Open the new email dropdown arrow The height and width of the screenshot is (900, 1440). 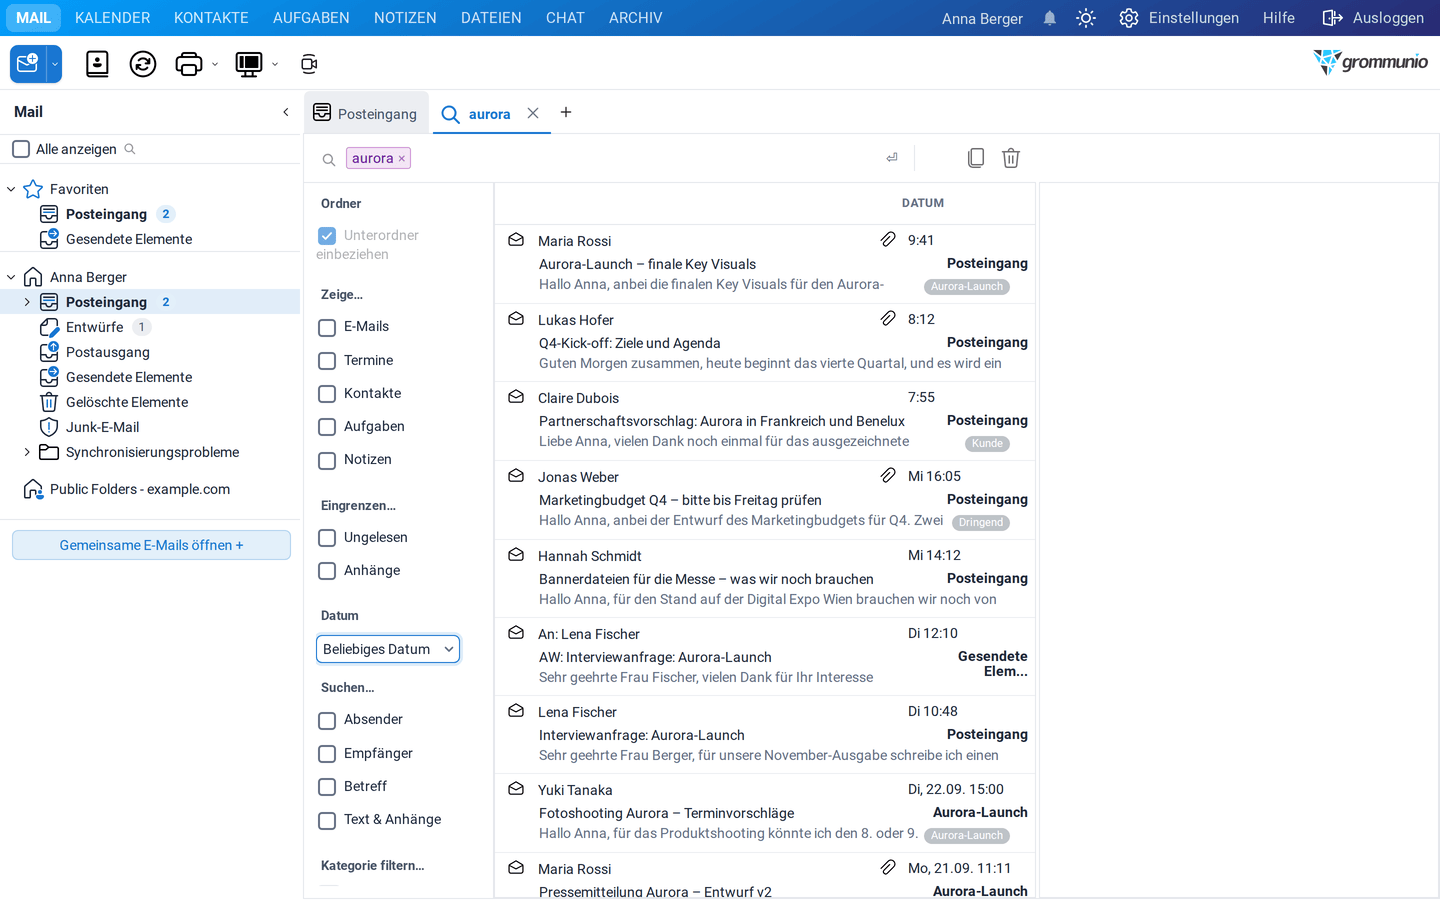(x=55, y=64)
